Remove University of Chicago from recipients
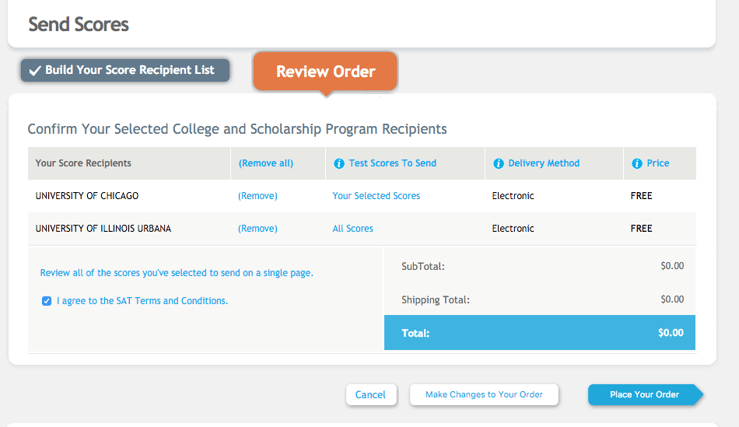 (257, 196)
